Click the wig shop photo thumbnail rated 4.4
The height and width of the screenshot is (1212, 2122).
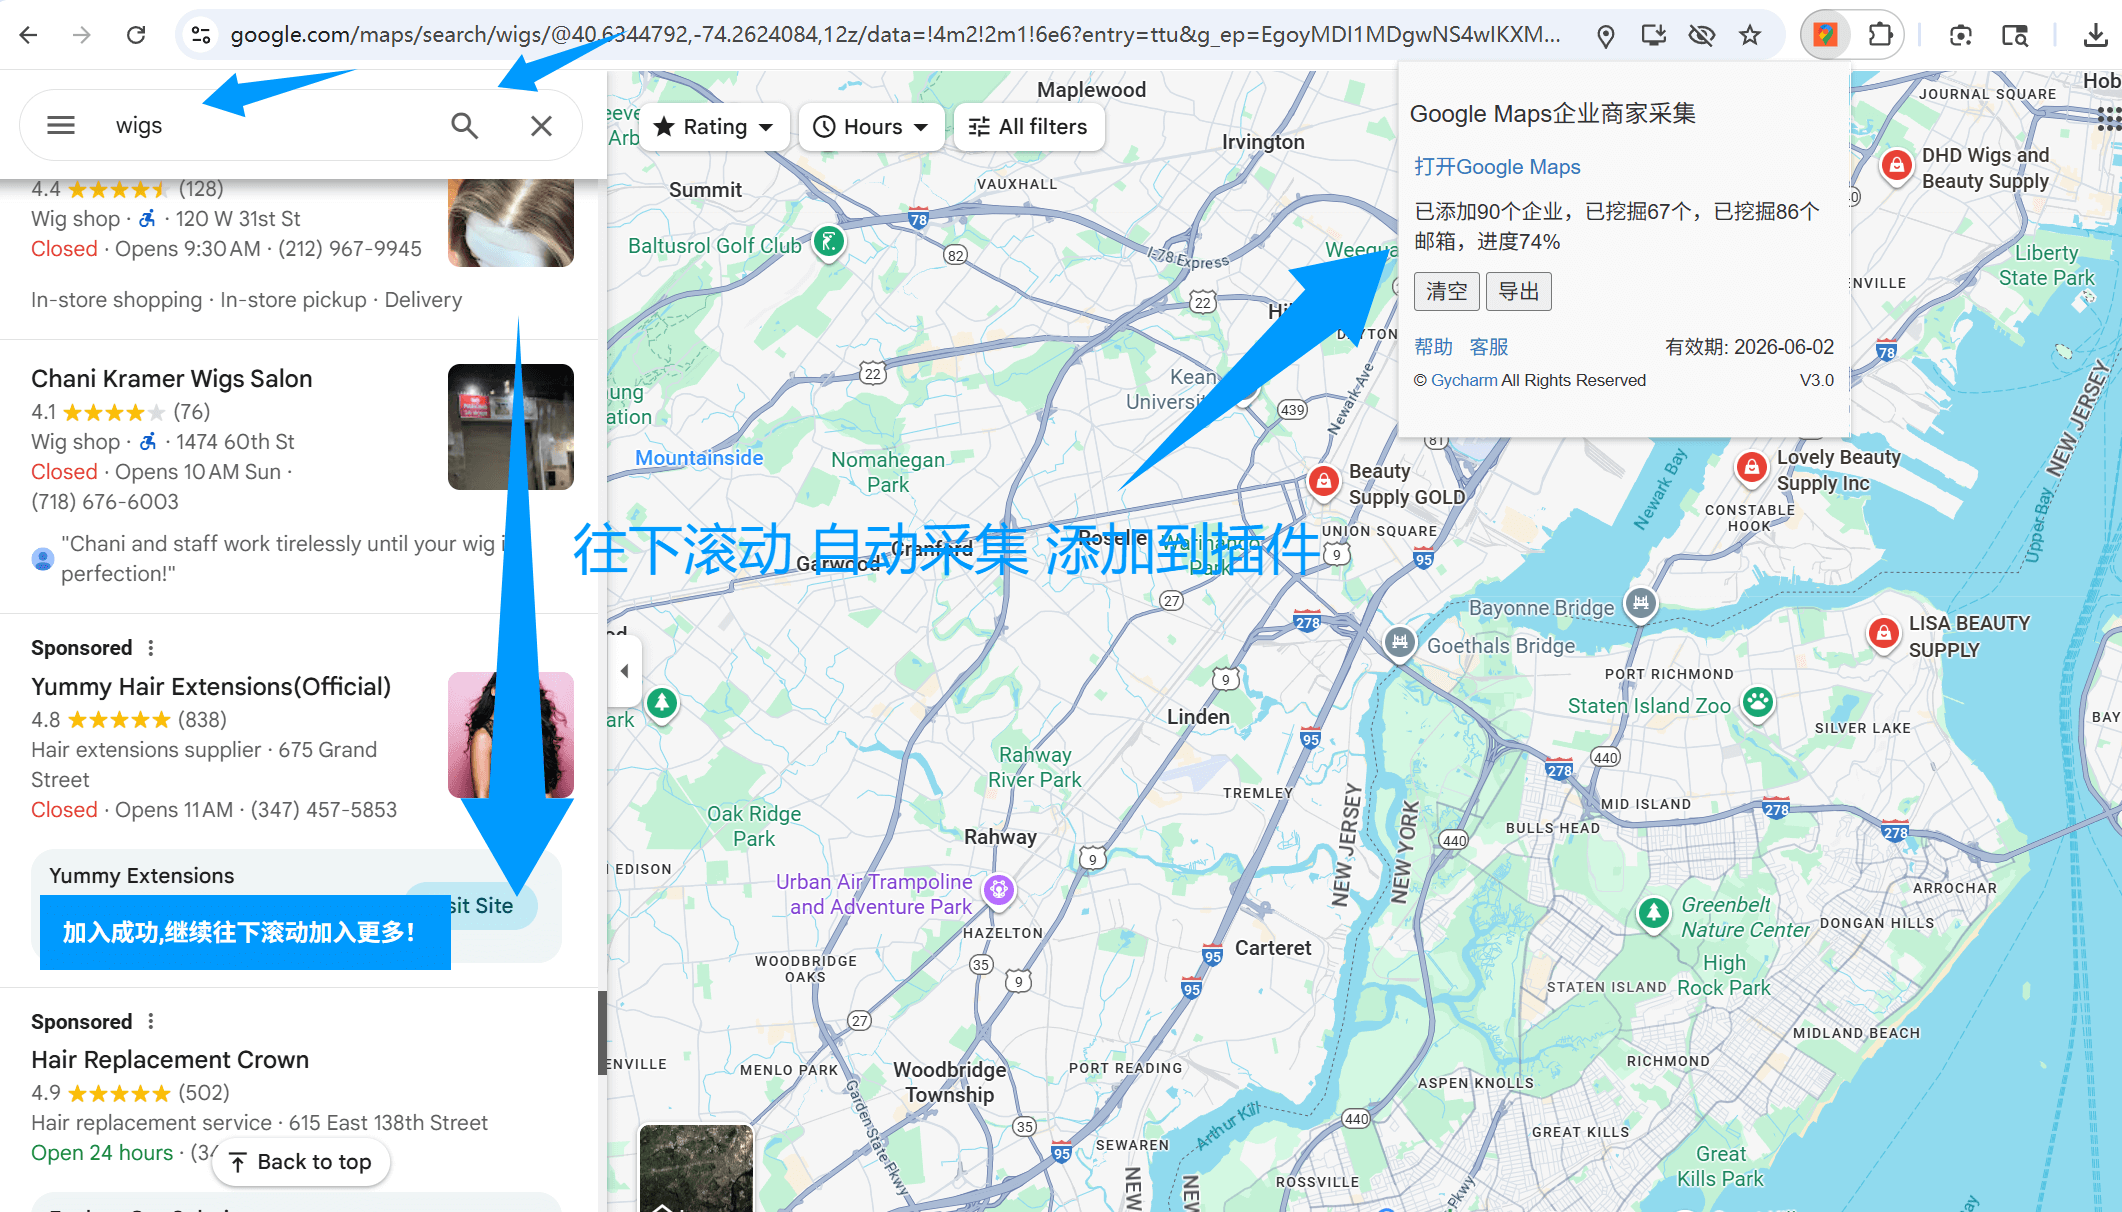(510, 222)
